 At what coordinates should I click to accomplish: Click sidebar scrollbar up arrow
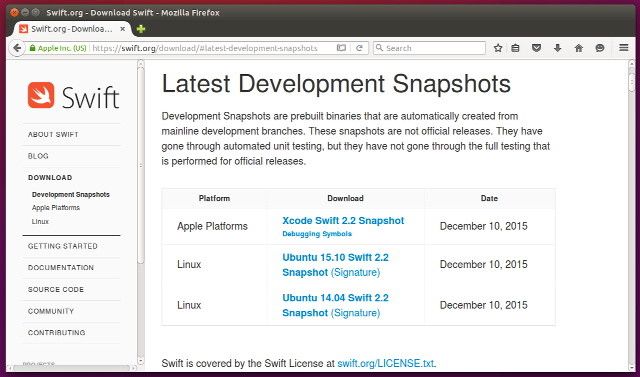tap(141, 63)
